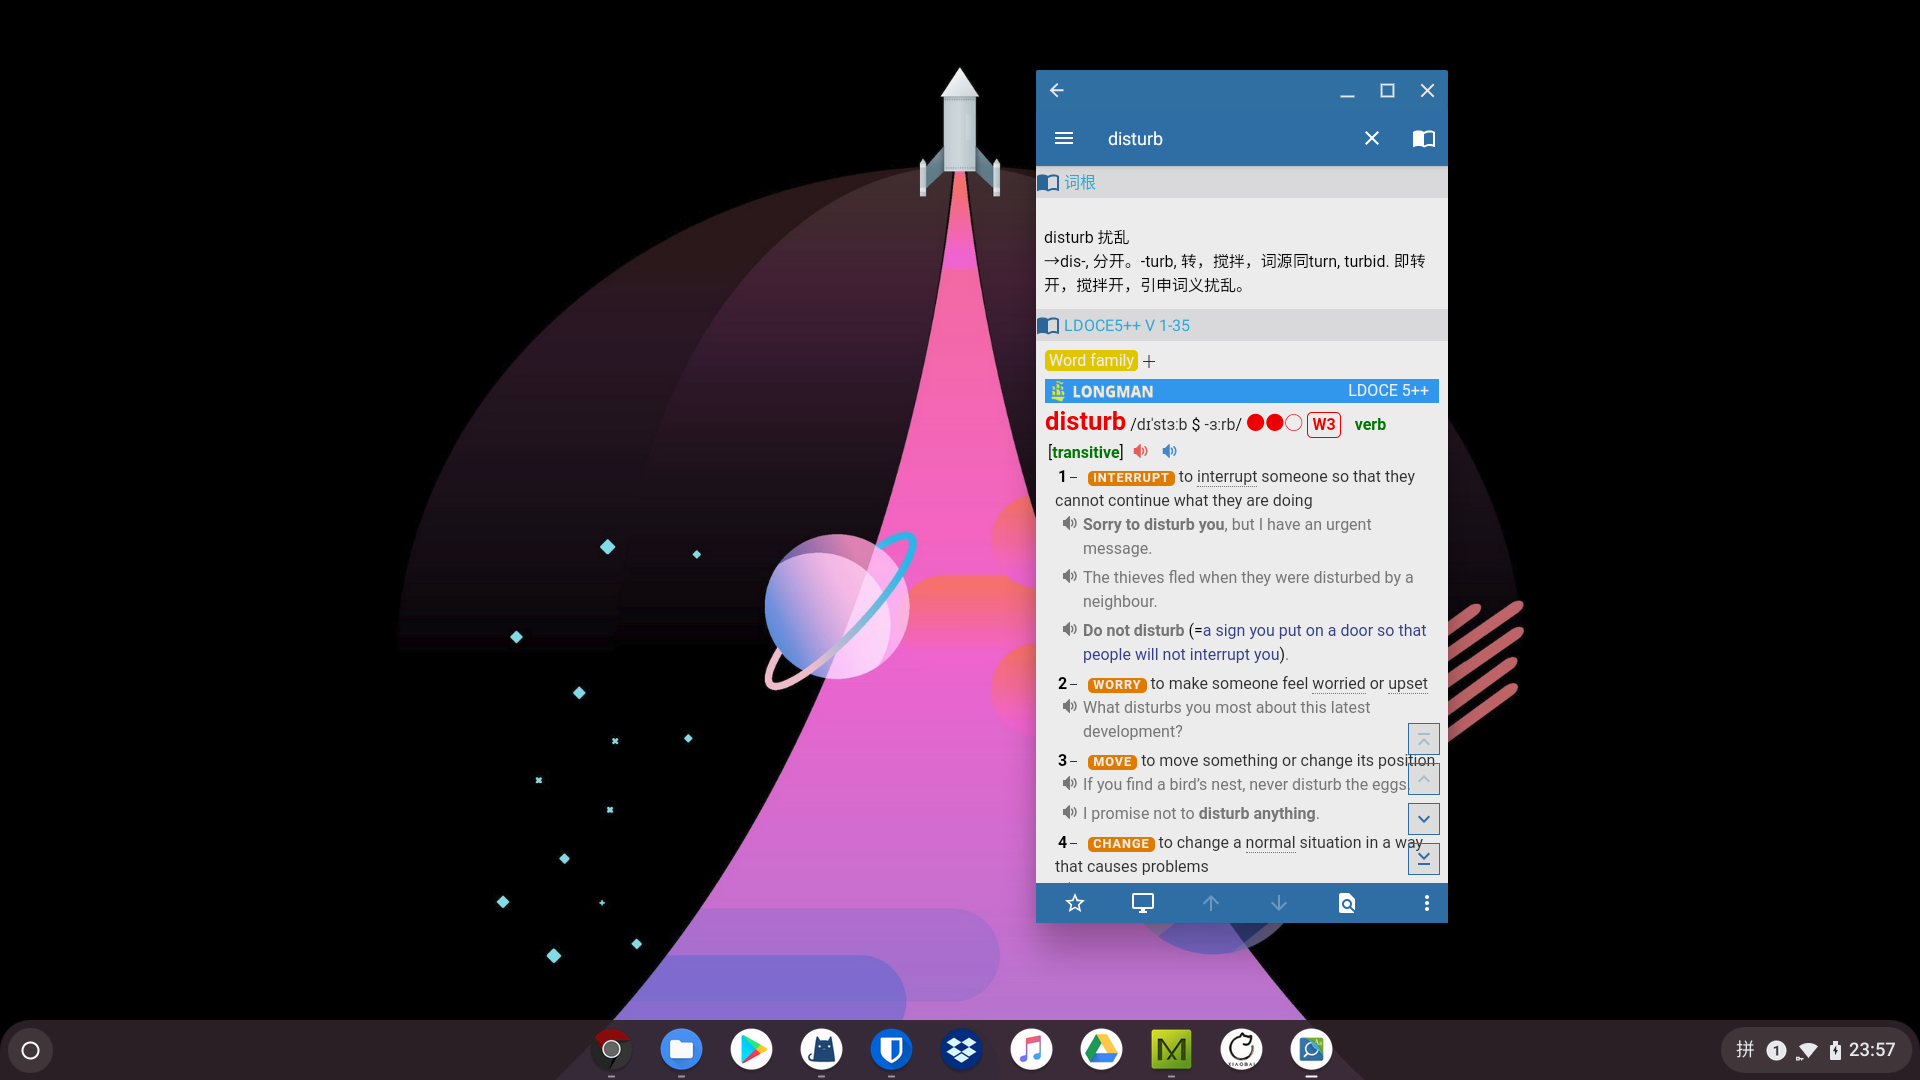Click the LONGMAN header banner
Image resolution: width=1920 pixels, height=1080 pixels.
click(1242, 391)
